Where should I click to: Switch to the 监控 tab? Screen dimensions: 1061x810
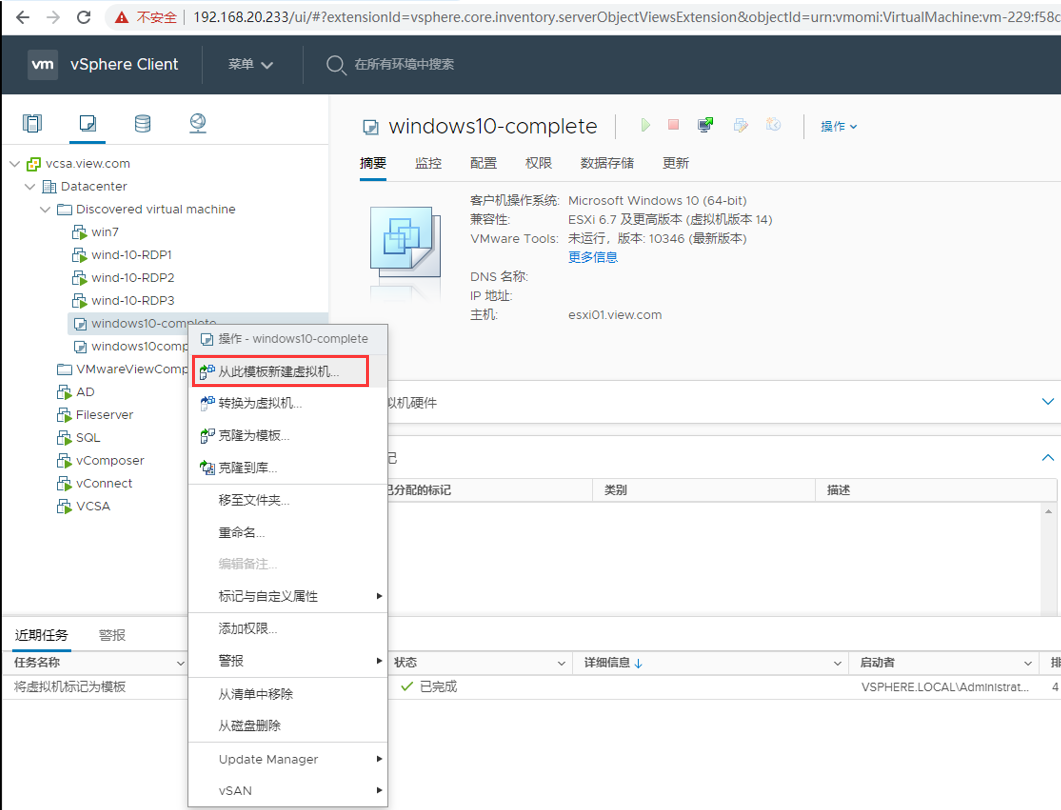point(428,163)
